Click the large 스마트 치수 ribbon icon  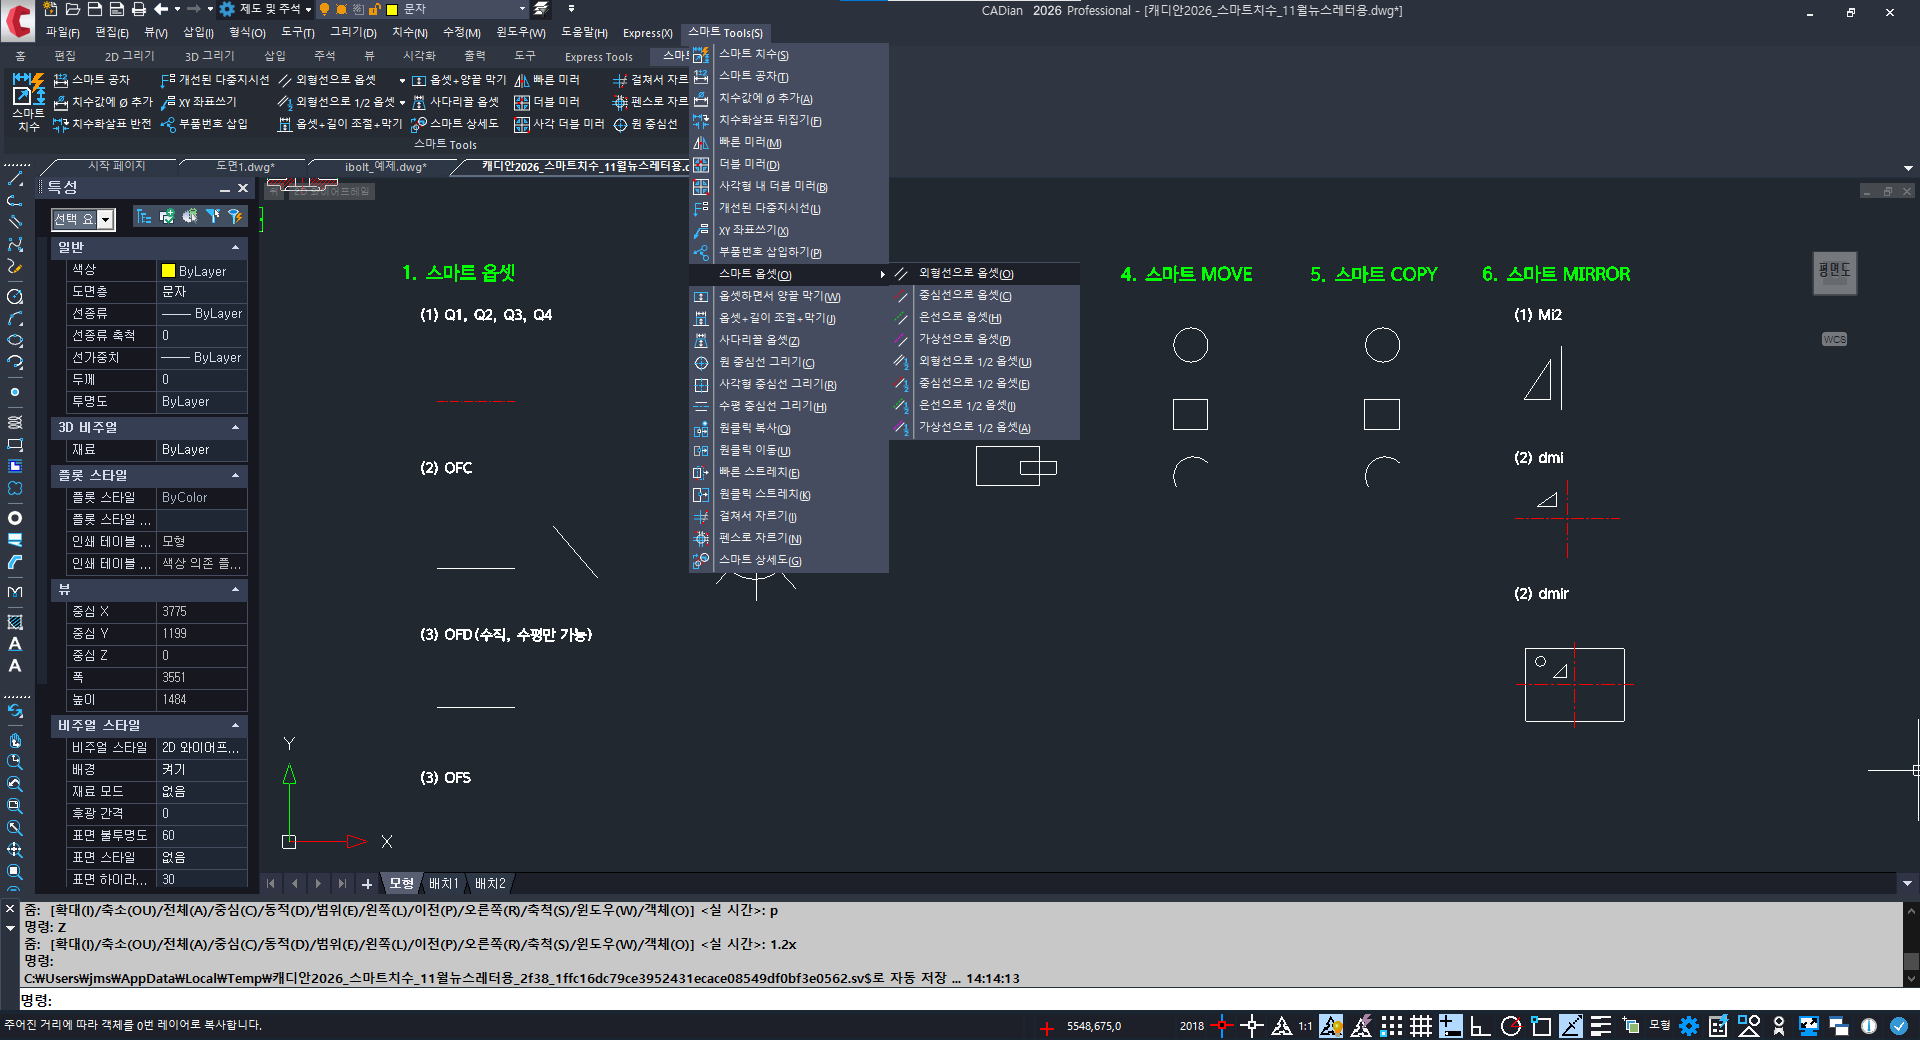click(x=28, y=100)
